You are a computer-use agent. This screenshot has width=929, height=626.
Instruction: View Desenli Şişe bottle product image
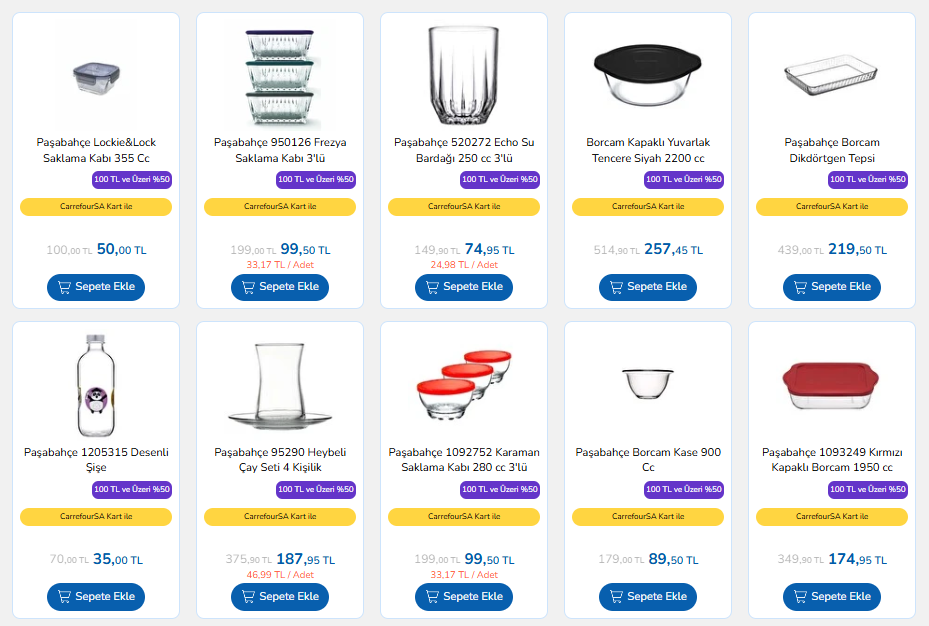(96, 385)
